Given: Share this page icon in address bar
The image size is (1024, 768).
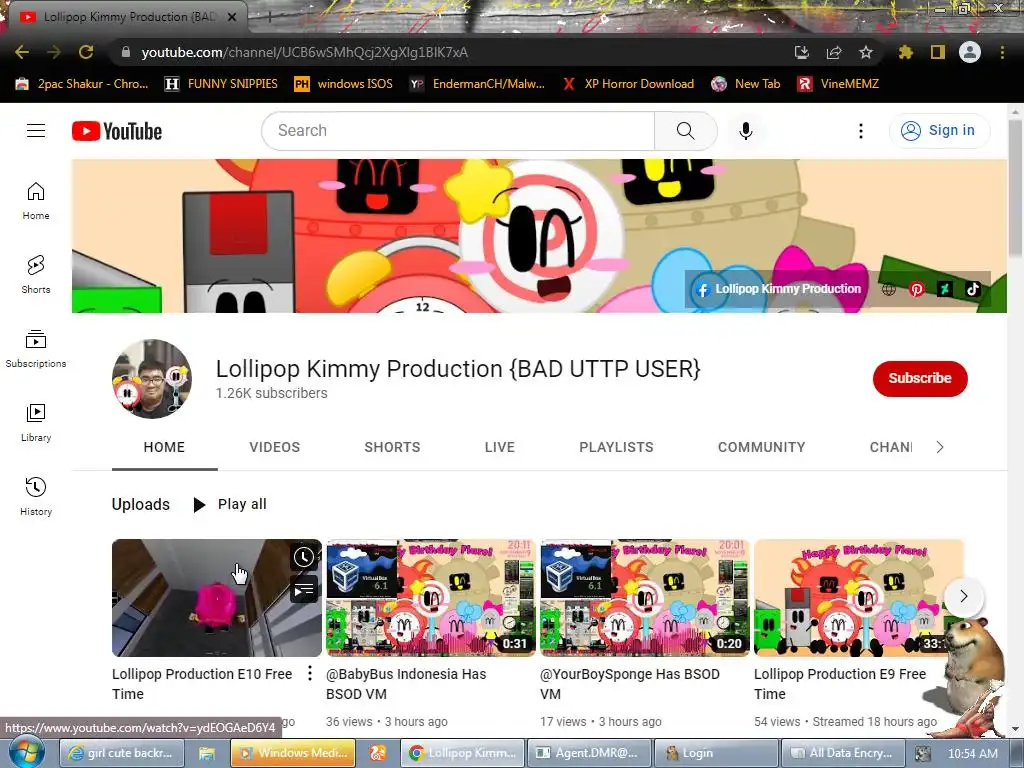Looking at the screenshot, I should pos(834,52).
